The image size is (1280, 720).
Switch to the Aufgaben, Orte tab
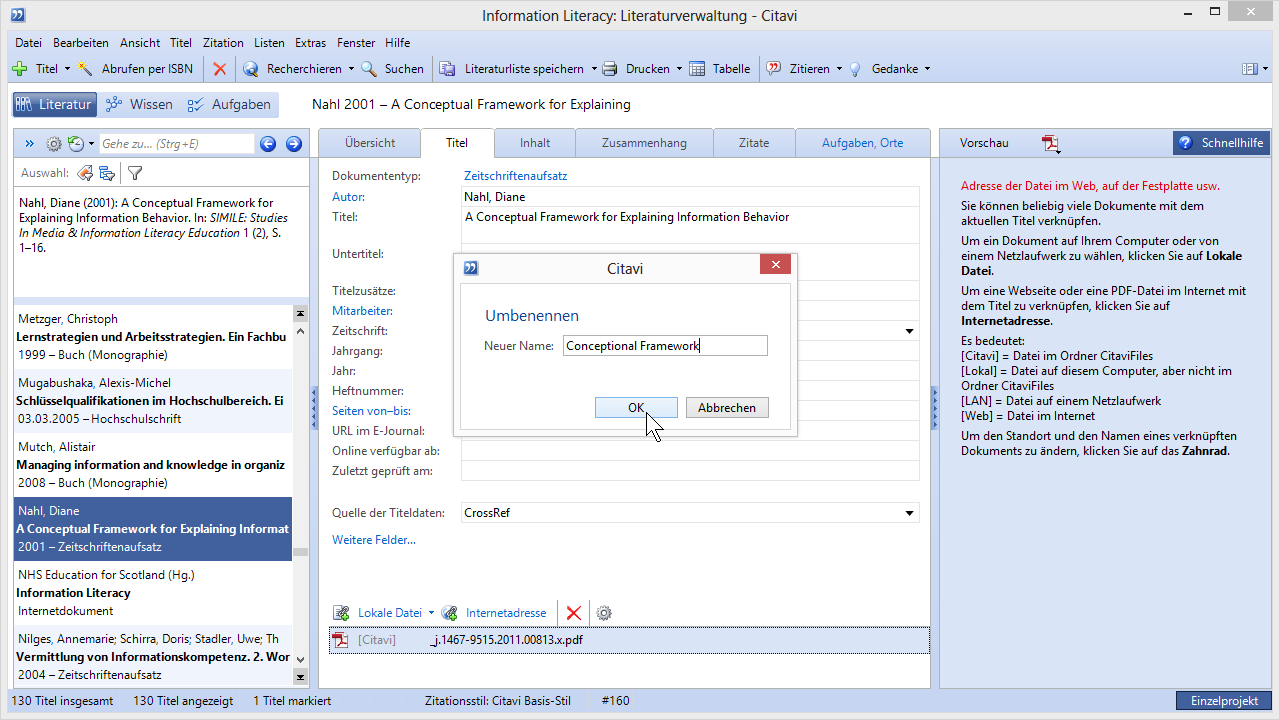pos(862,143)
